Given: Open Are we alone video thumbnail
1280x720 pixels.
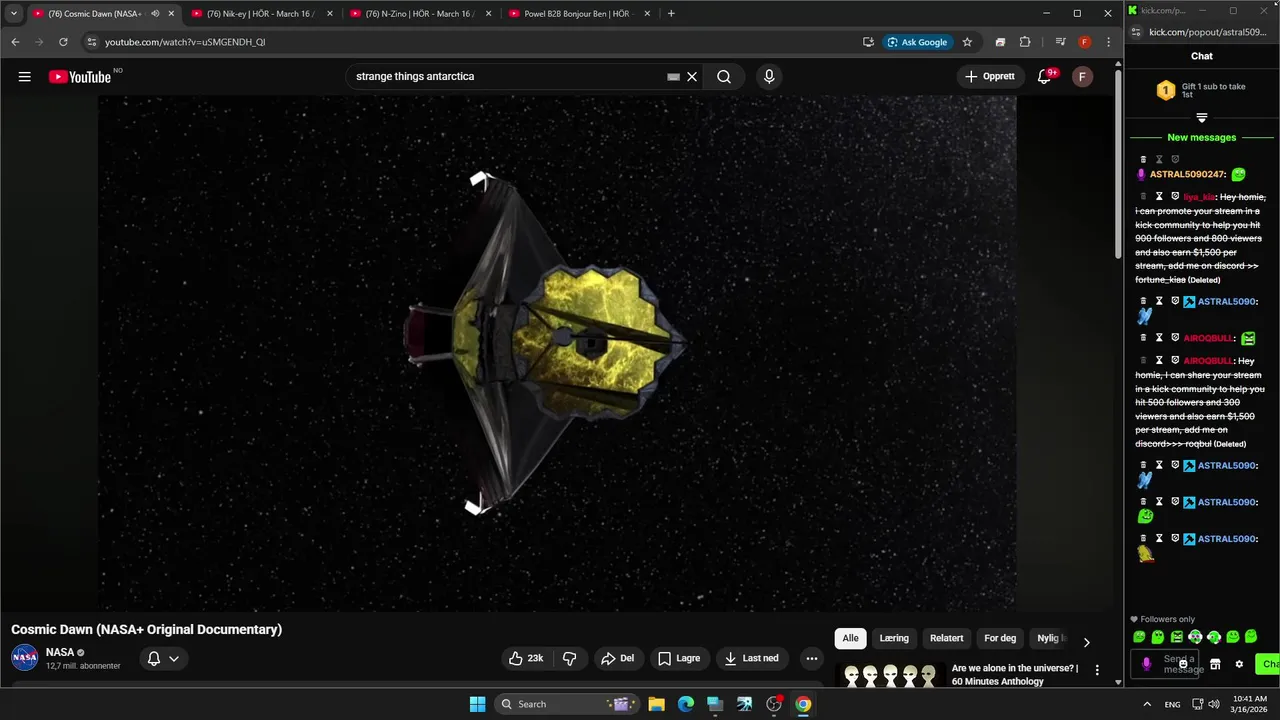Looking at the screenshot, I should pos(890,676).
